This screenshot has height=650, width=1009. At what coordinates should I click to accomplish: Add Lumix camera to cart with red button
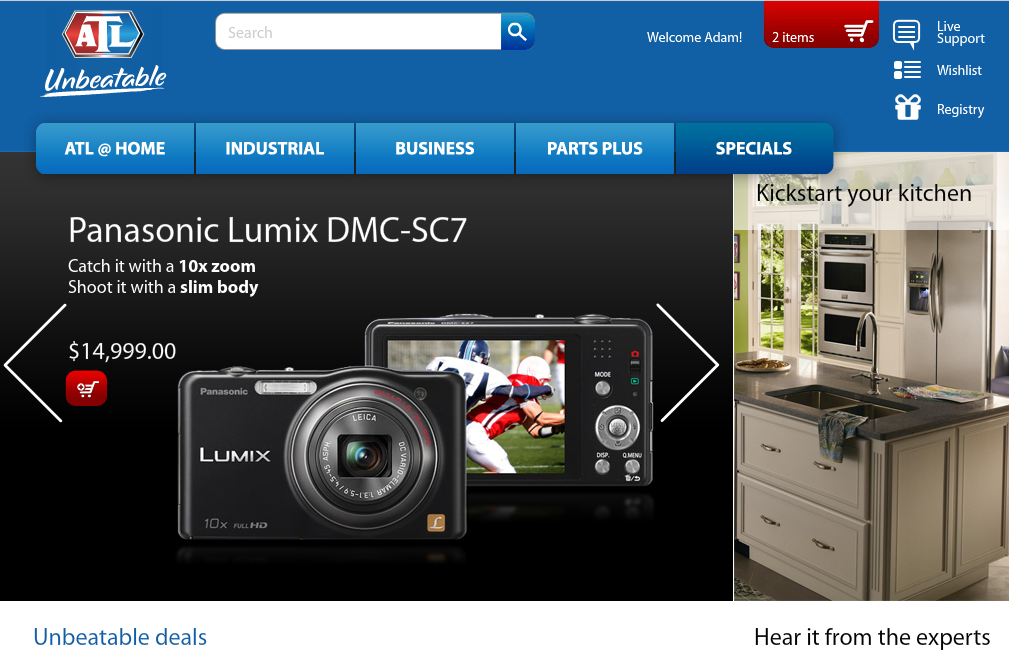pos(86,388)
